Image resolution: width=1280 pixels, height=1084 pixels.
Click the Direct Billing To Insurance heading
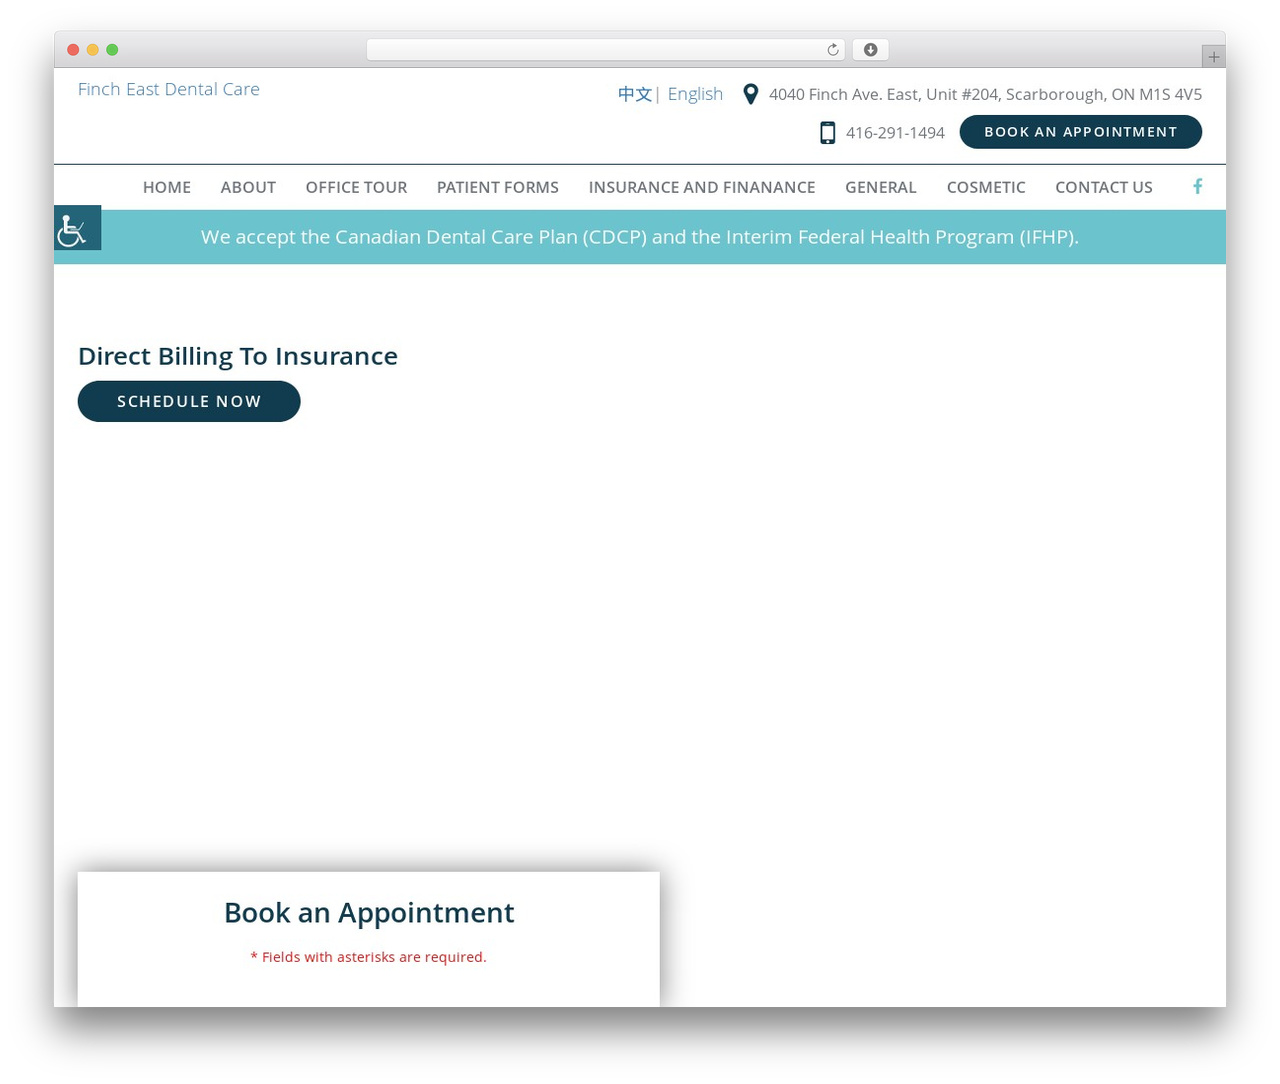tap(238, 356)
